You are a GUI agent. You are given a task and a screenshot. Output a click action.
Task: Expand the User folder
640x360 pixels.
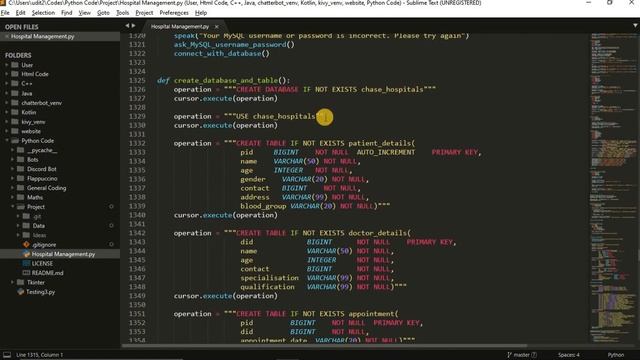[7, 65]
